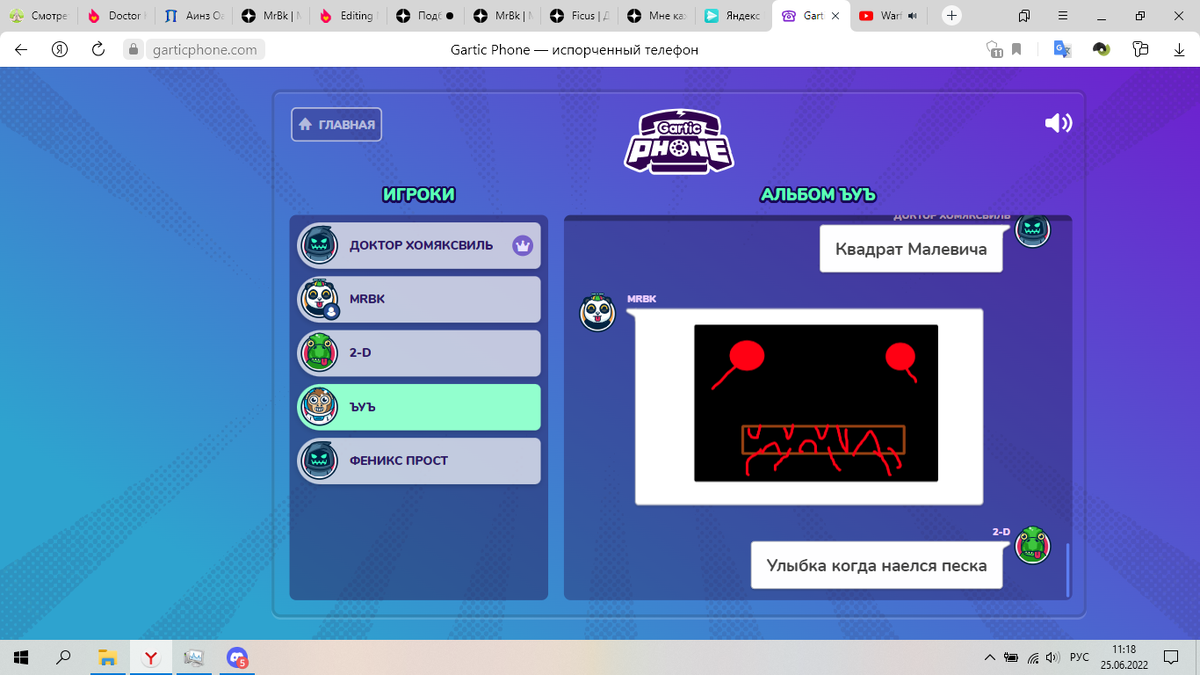Screen dimensions: 1200x675
Task: Close the active Gartic tab
Action: [x=835, y=16]
